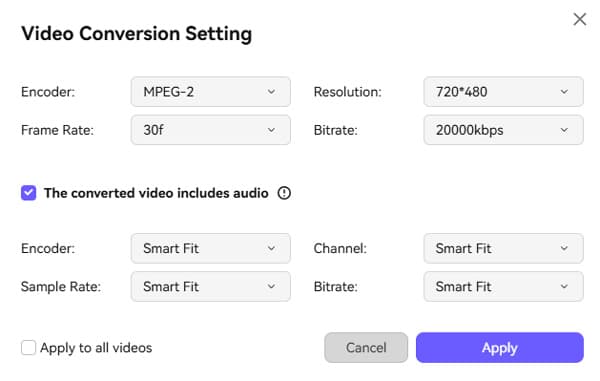
Task: Open the Sample Rate Smart Fit dropdown
Action: tap(211, 287)
